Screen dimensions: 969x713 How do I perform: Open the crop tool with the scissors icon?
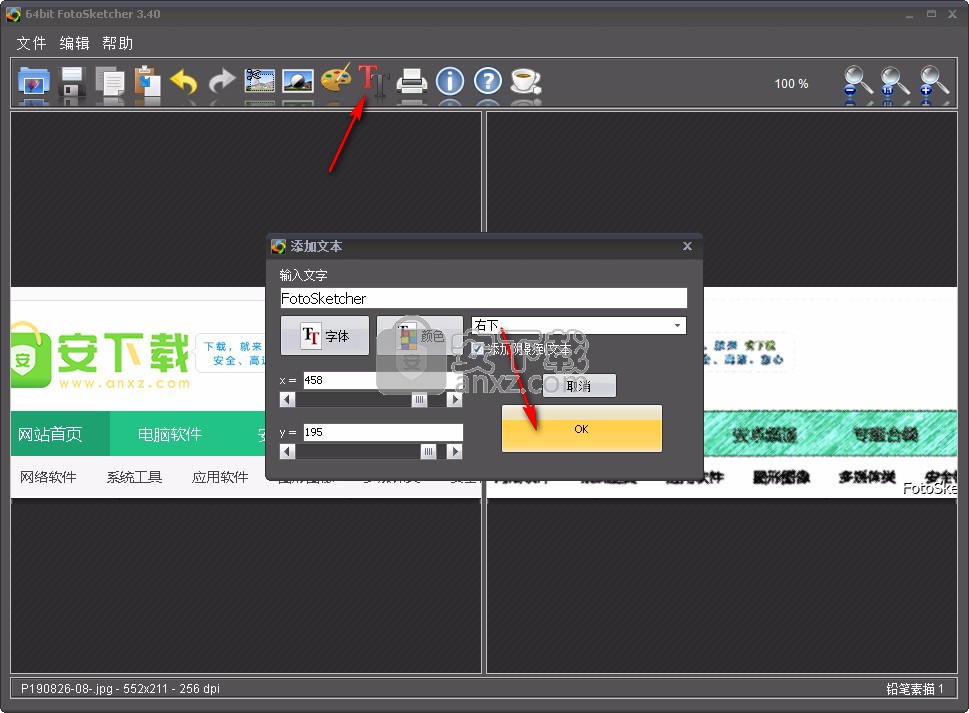[260, 81]
